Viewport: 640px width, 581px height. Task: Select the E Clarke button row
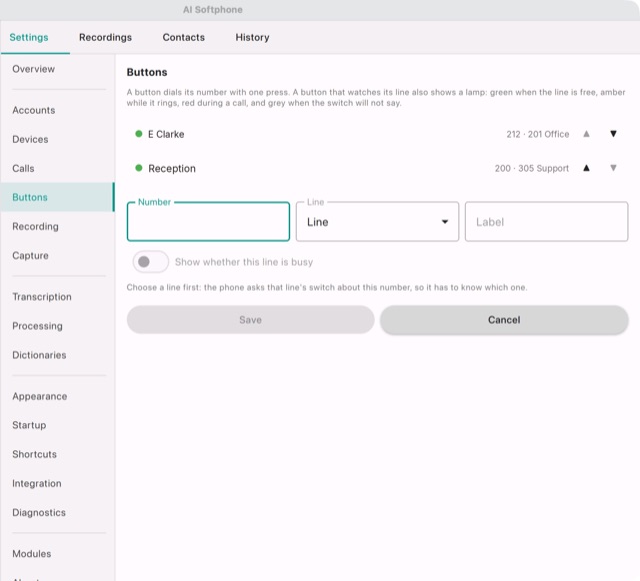pyautogui.click(x=377, y=134)
